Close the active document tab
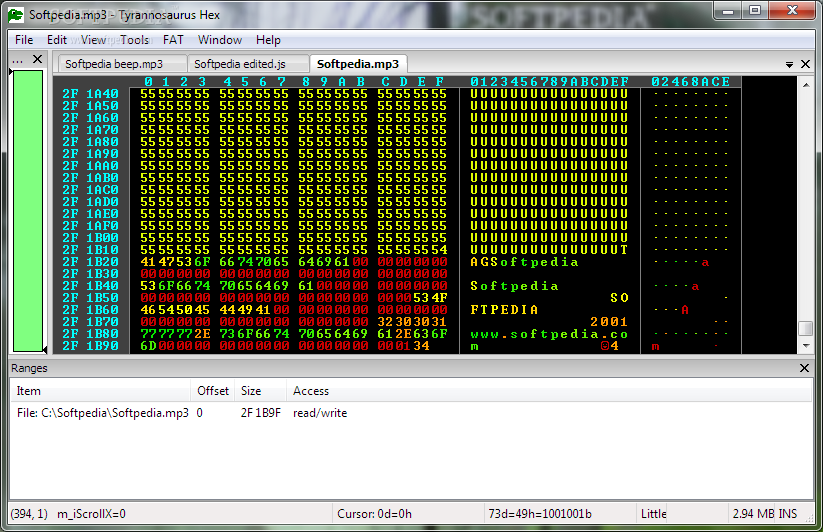The height and width of the screenshot is (532, 823). (806, 64)
